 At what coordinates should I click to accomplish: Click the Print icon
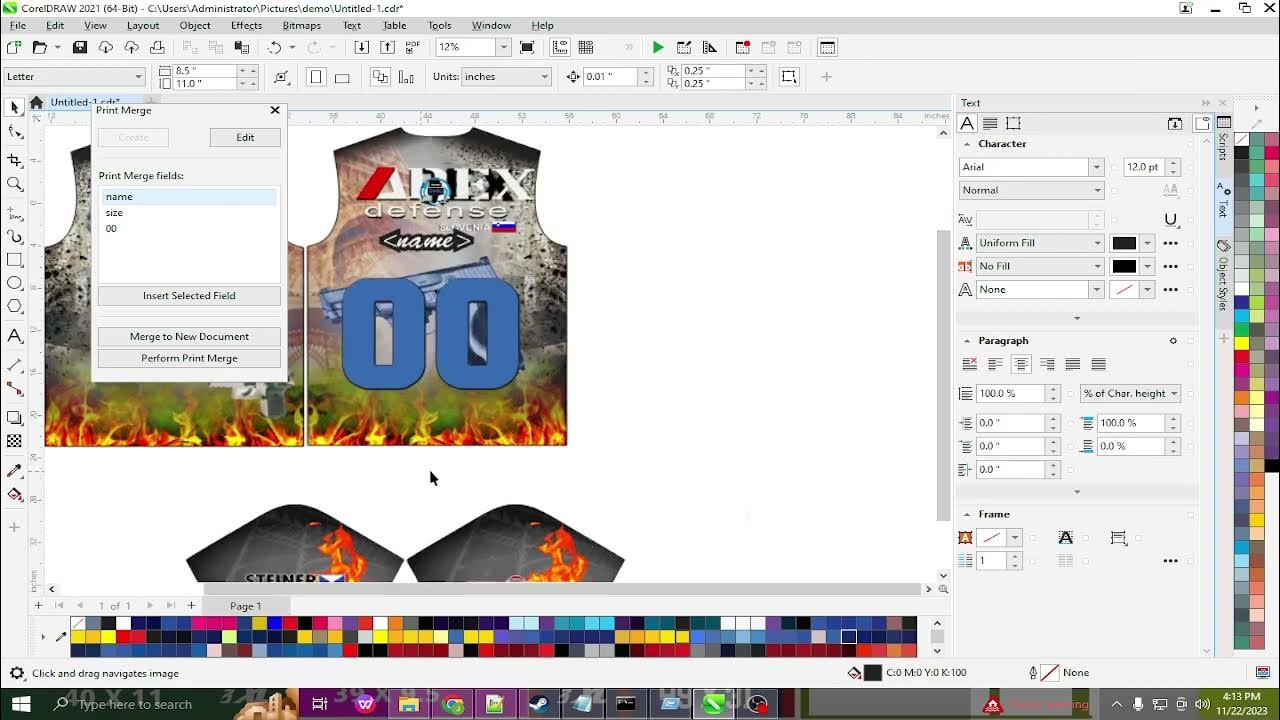point(157,47)
